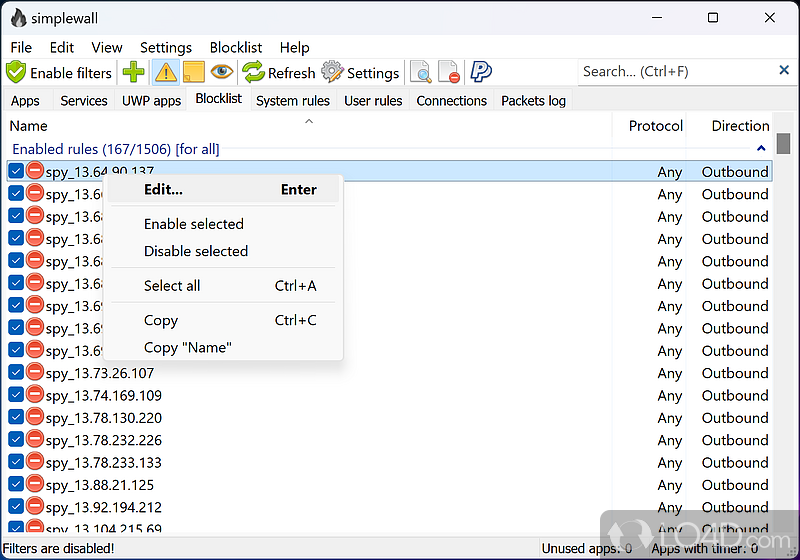This screenshot has width=800, height=560.
Task: Click the gear Settings icon
Action: [x=332, y=72]
